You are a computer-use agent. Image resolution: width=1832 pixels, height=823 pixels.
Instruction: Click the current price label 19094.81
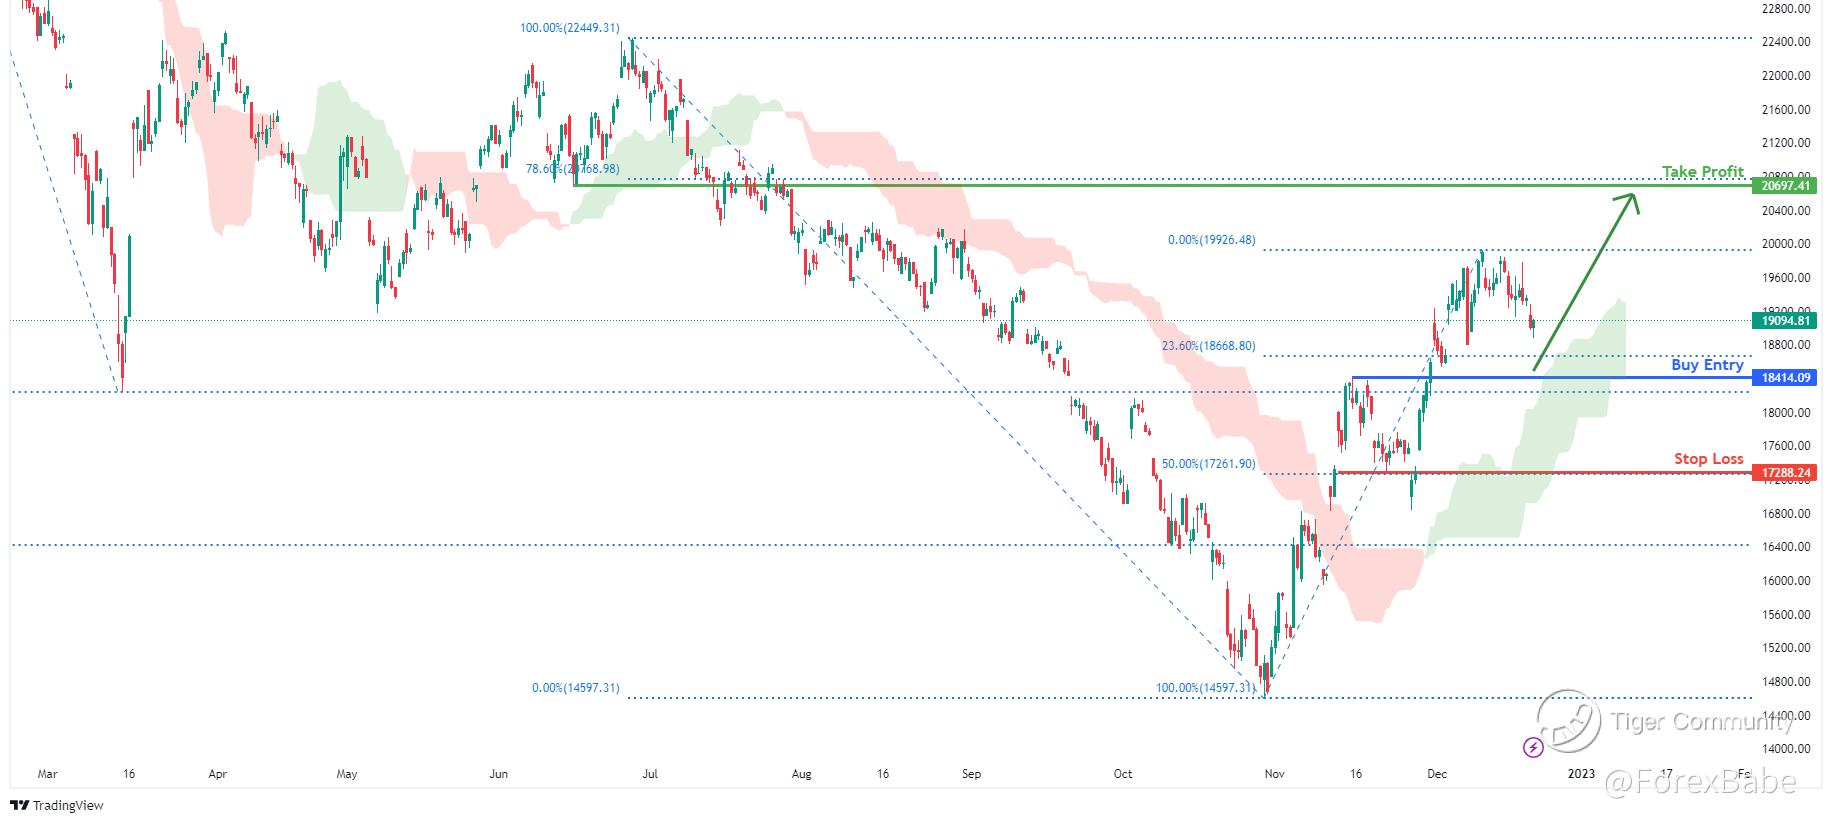pyautogui.click(x=1784, y=321)
